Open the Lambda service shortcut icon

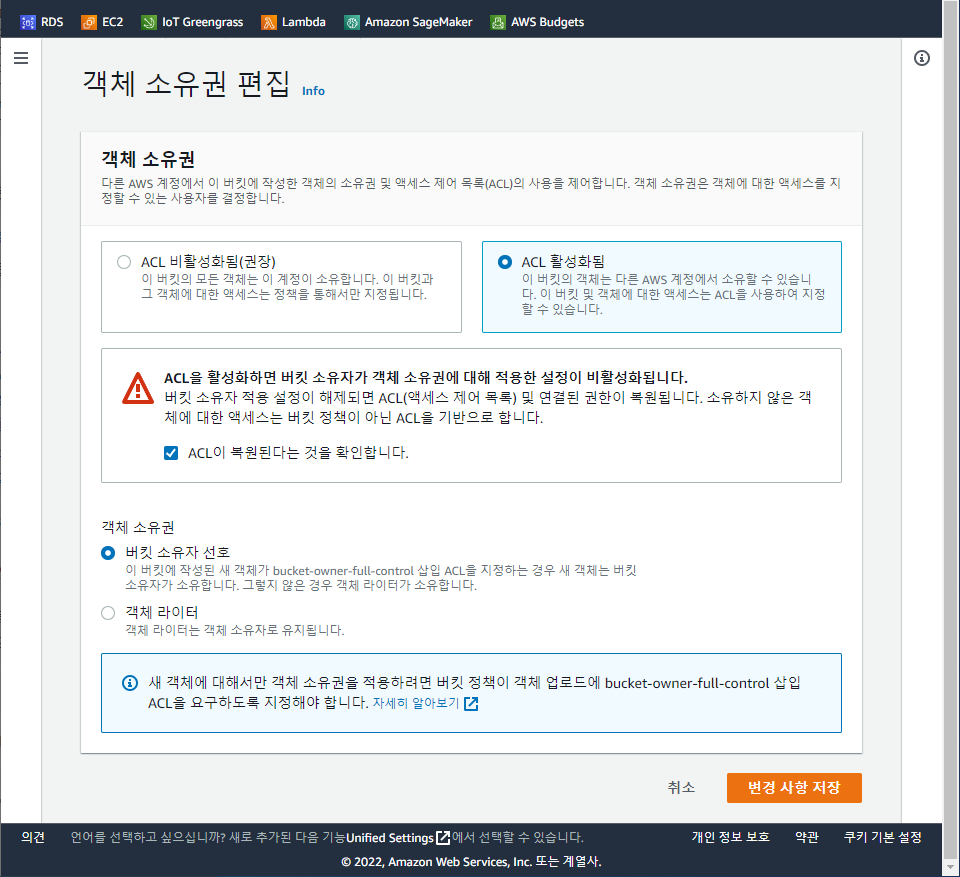point(269,23)
